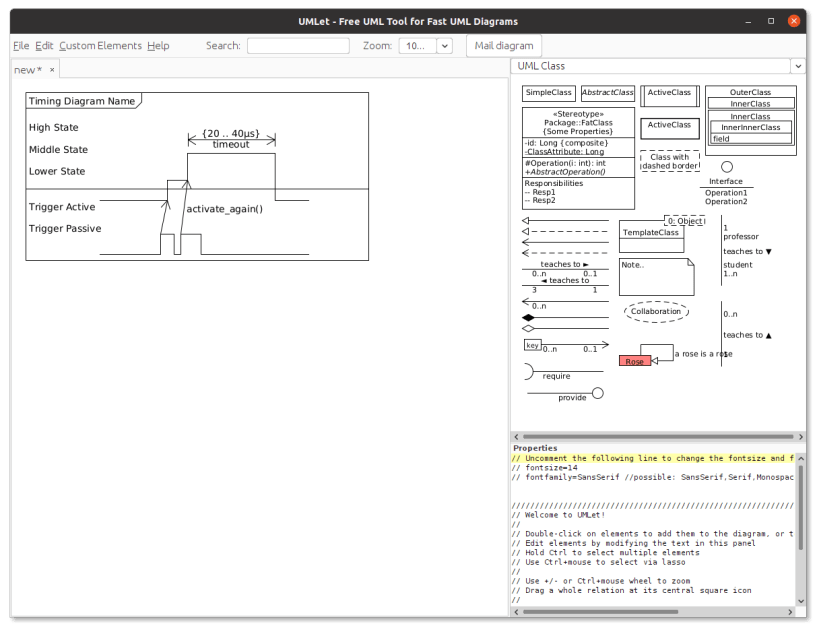819x630 pixels.
Task: Expand the UML Class palette dropdown
Action: [798, 66]
